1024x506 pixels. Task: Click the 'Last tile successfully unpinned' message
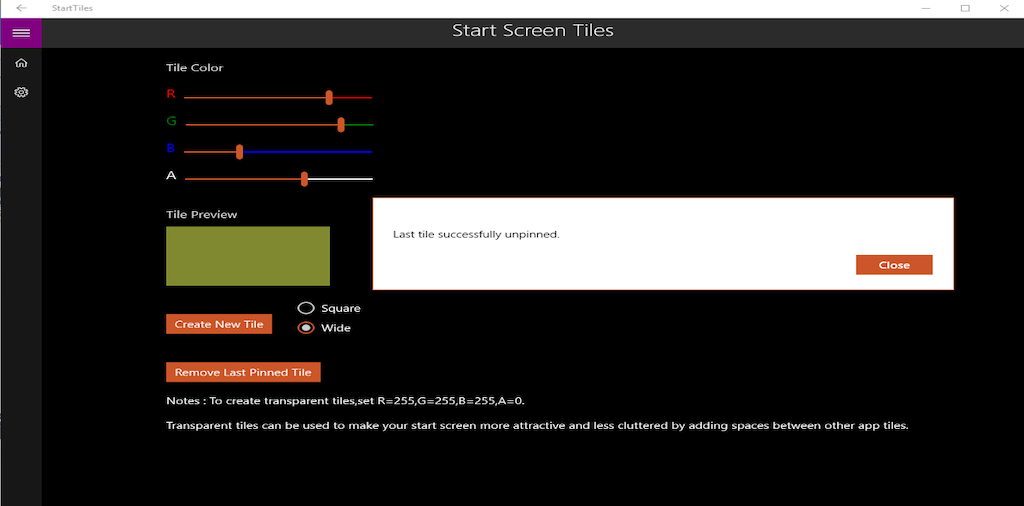tap(476, 234)
